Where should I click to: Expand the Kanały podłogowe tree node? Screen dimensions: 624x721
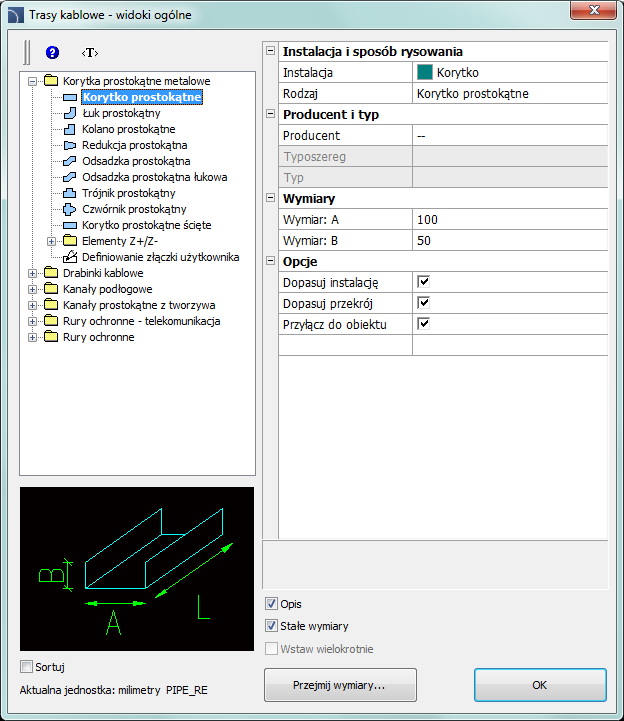(x=32, y=289)
